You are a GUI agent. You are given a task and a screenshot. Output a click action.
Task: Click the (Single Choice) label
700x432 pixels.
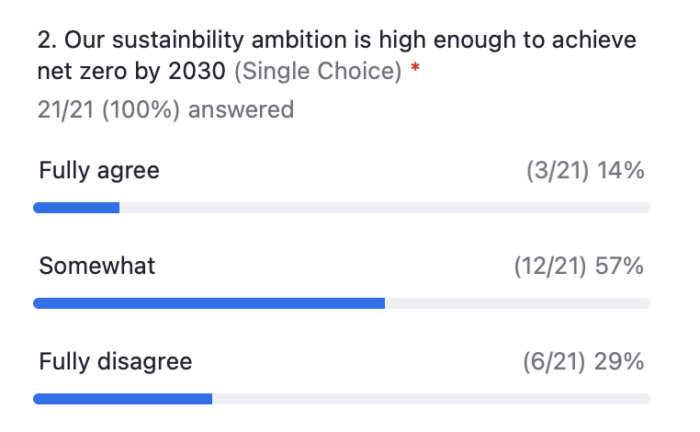point(318,71)
